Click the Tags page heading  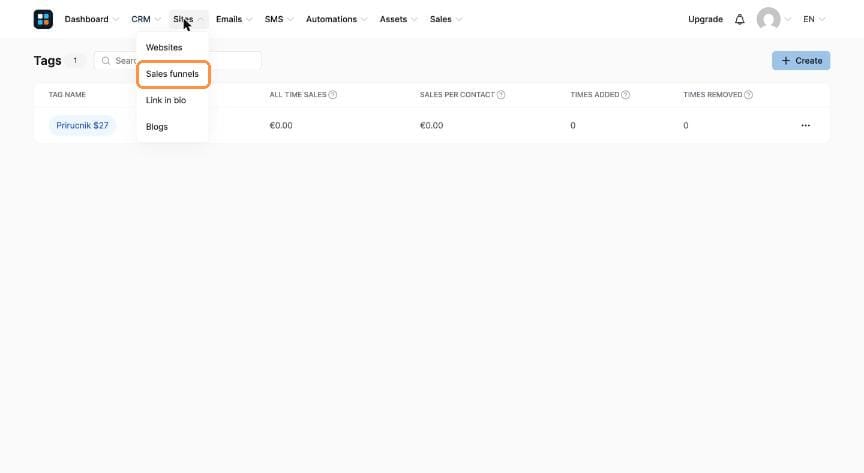[47, 61]
